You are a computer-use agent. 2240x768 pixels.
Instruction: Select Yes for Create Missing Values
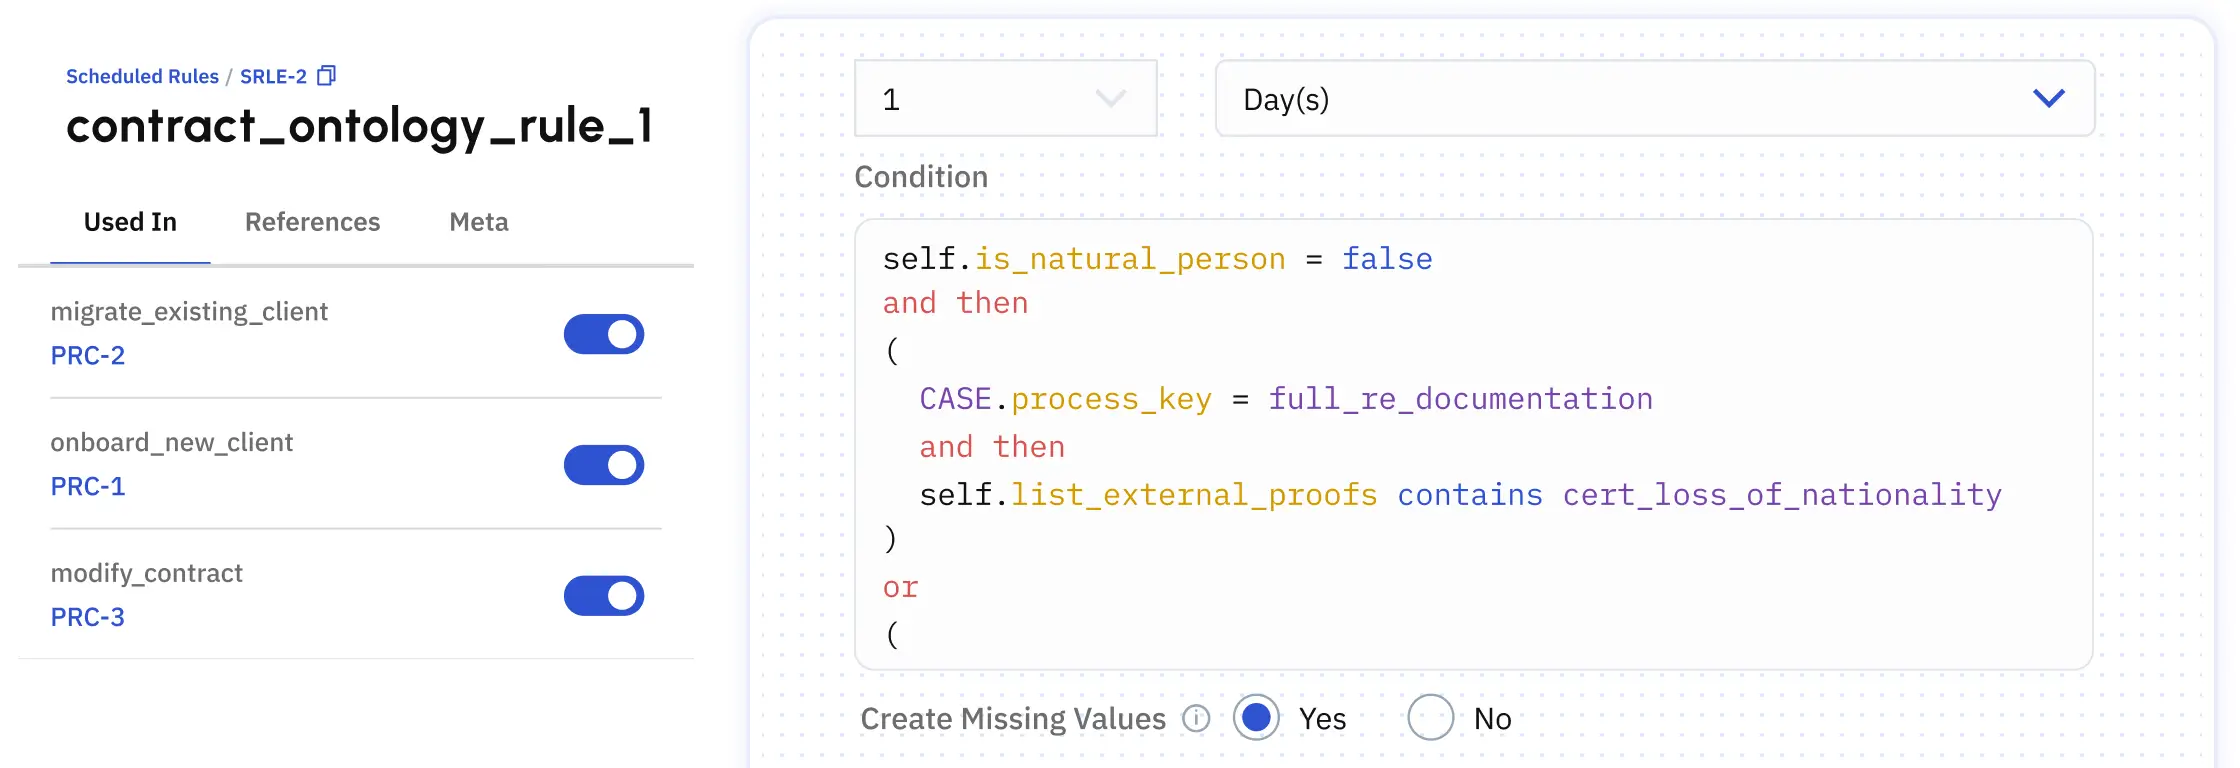[1256, 717]
